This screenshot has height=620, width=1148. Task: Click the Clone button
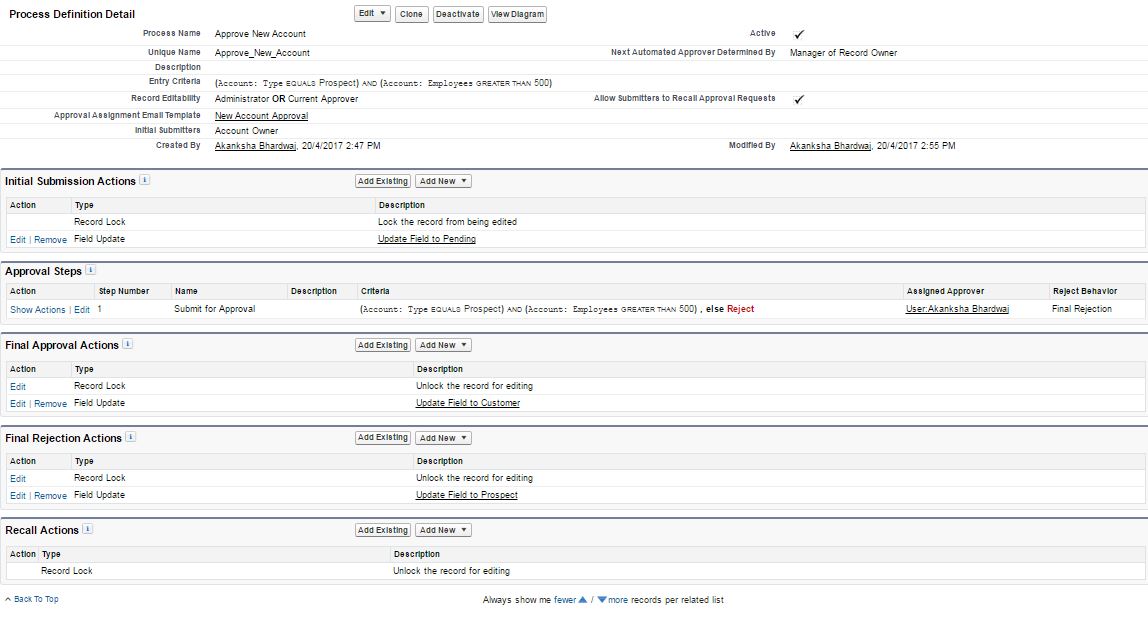click(x=411, y=14)
